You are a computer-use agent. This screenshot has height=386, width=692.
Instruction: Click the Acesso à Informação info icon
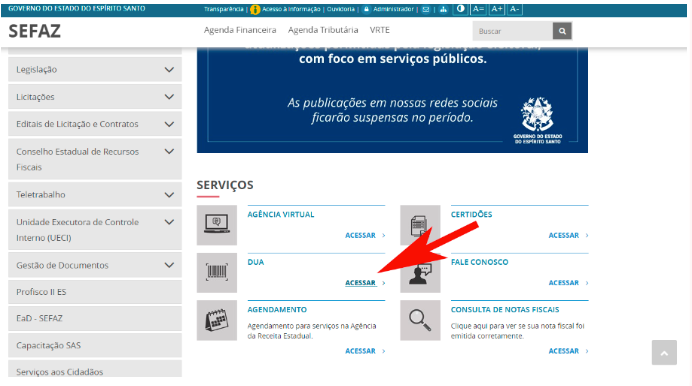(x=255, y=9)
